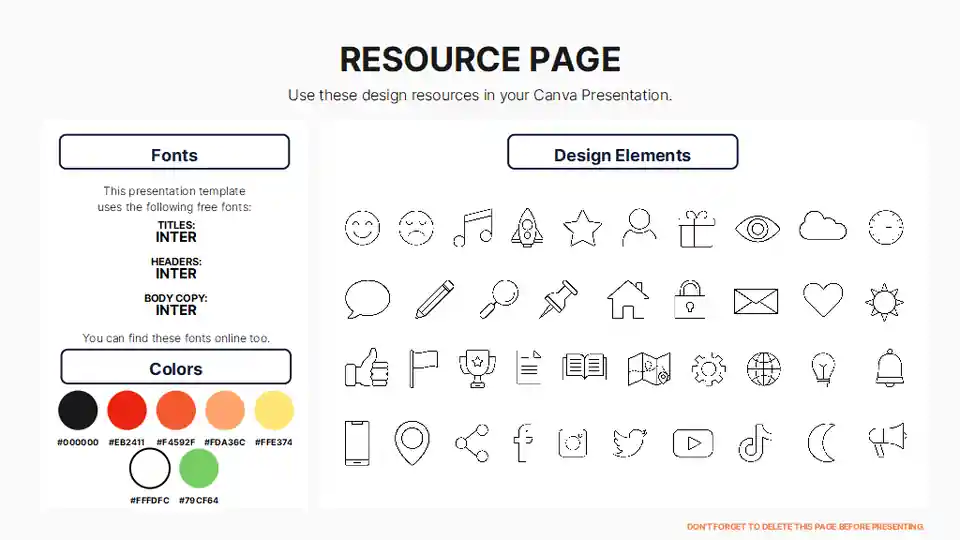The height and width of the screenshot is (540, 960).
Task: Pick the orange #F4592F swatch
Action: (x=176, y=410)
